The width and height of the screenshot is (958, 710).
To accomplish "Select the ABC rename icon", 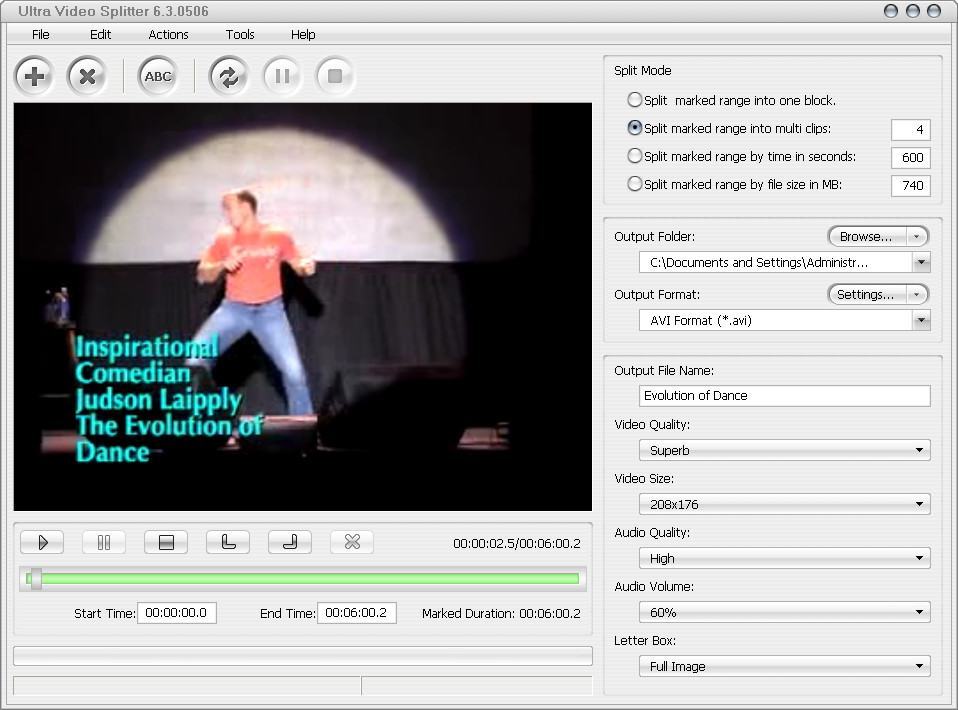I will [x=157, y=76].
